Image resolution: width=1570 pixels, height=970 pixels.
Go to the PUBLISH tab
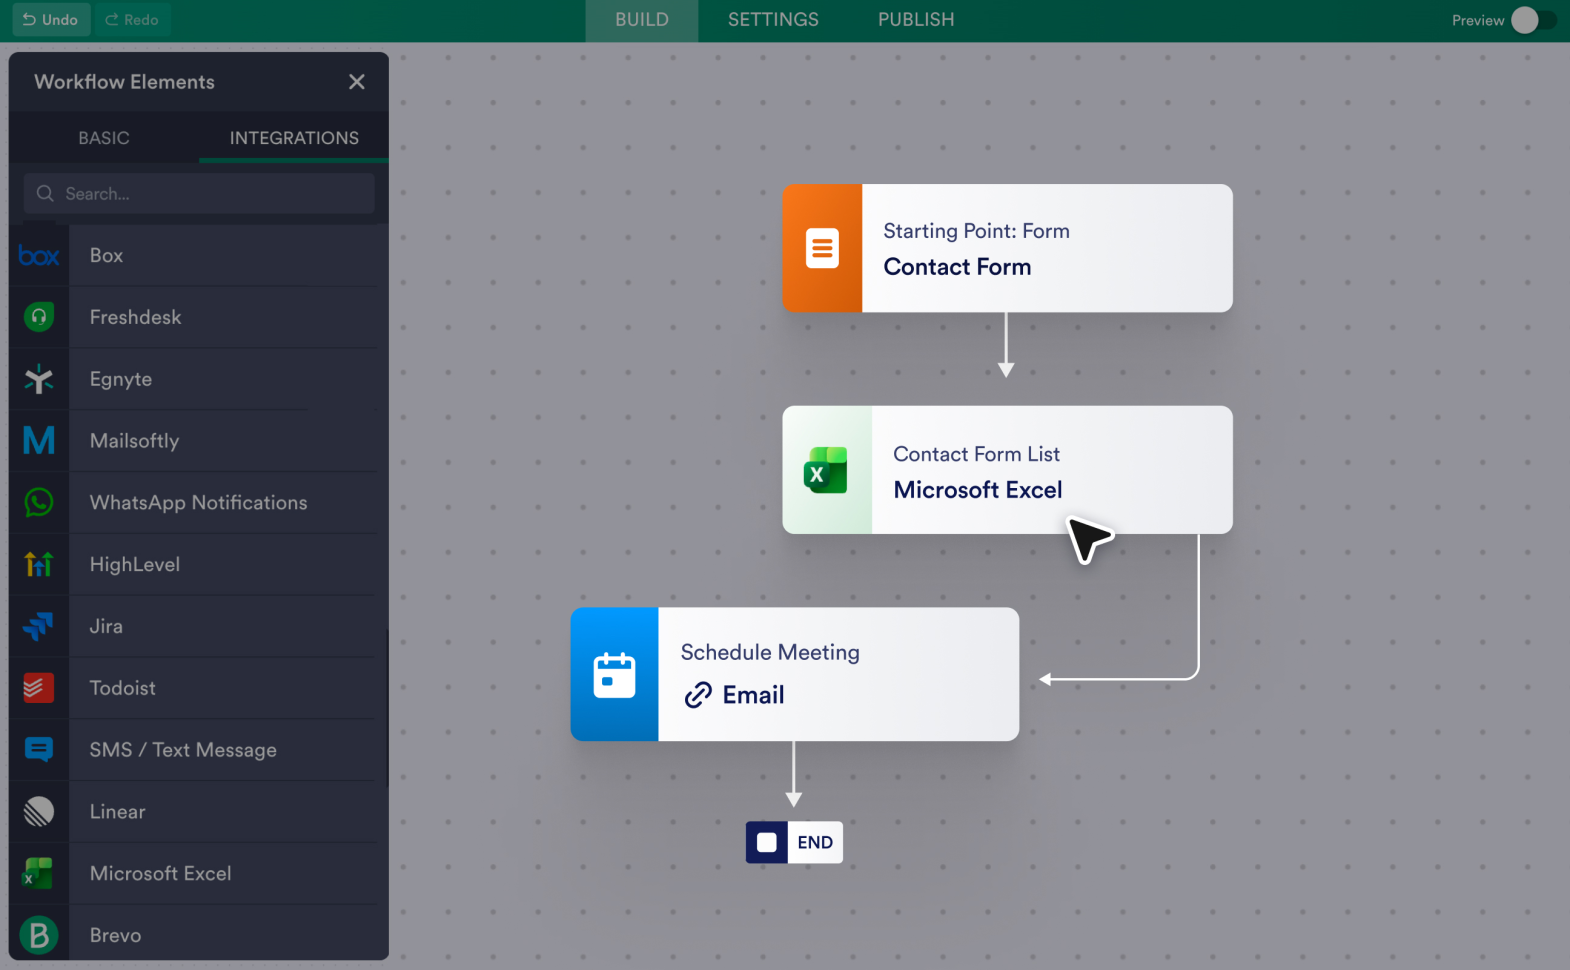click(916, 20)
